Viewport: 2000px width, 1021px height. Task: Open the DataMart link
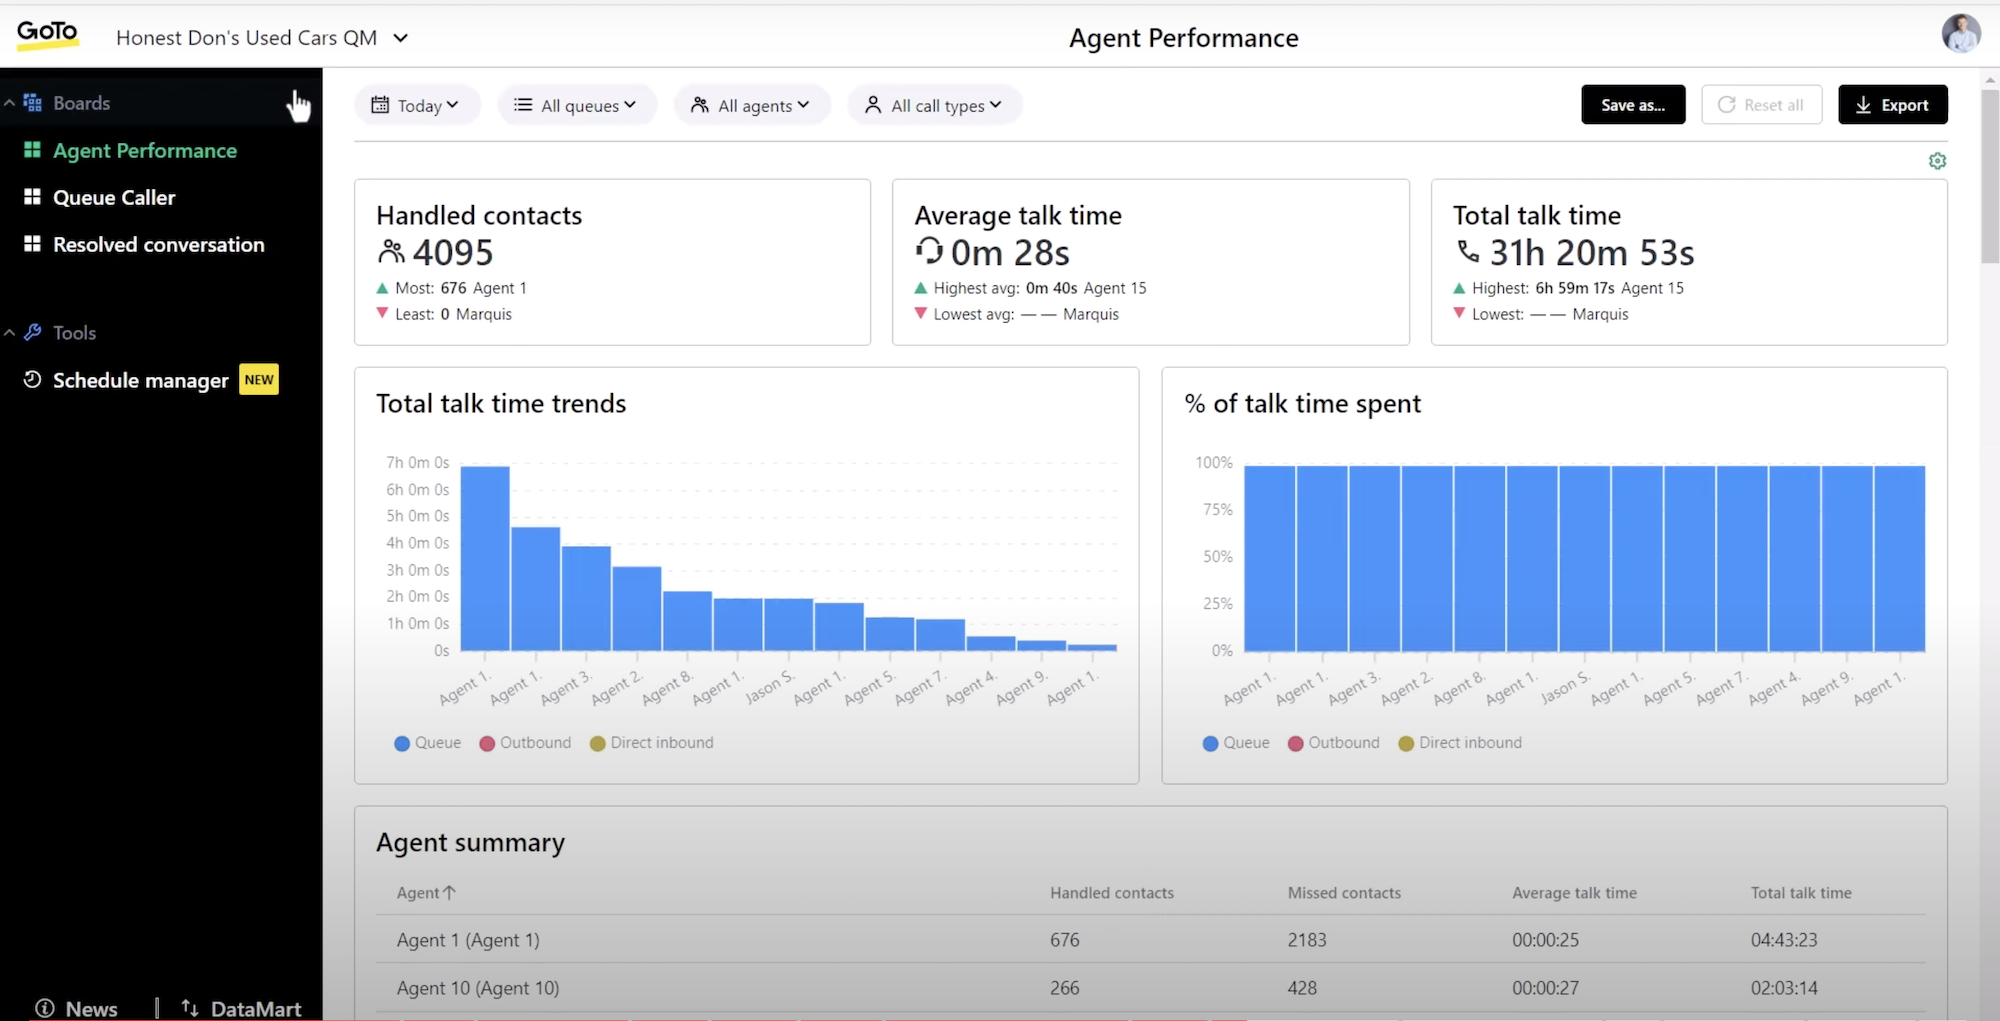pyautogui.click(x=241, y=1007)
